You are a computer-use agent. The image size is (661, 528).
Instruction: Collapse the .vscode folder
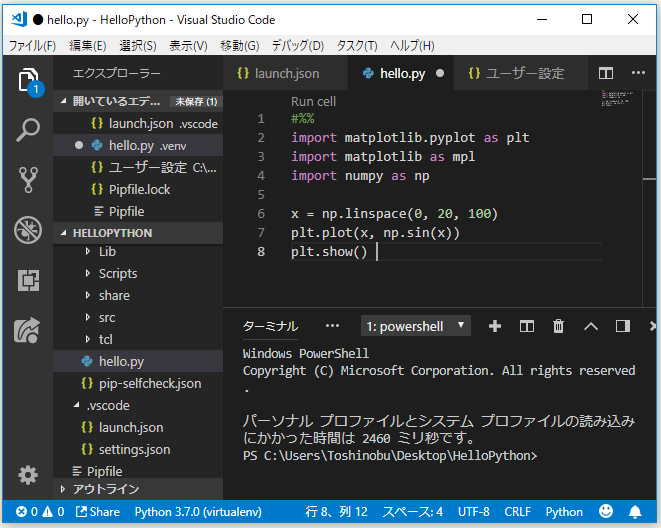pos(77,405)
